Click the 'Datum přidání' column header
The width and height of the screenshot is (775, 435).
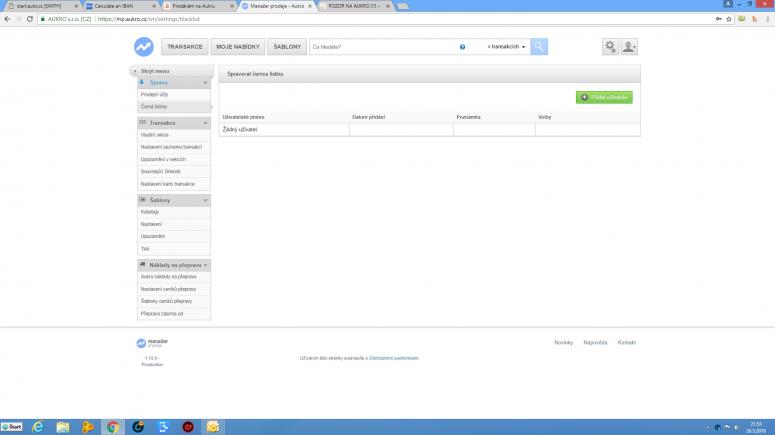click(369, 117)
